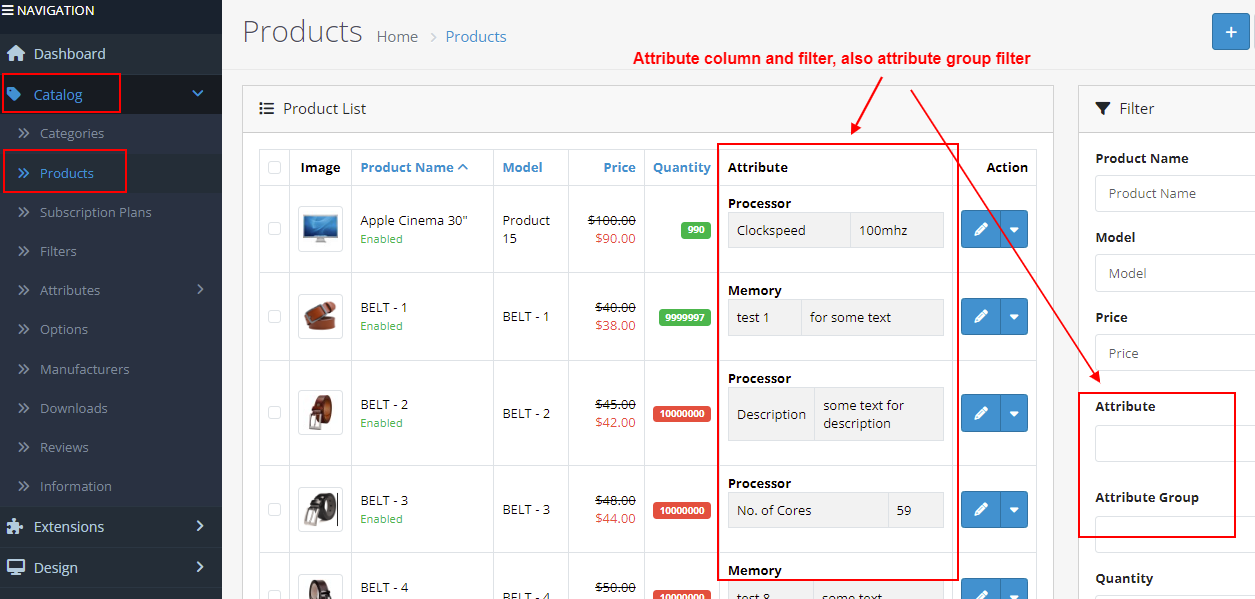Expand the Attributes submenu chevron in sidebar
Image resolution: width=1255 pixels, height=599 pixels.
point(200,290)
